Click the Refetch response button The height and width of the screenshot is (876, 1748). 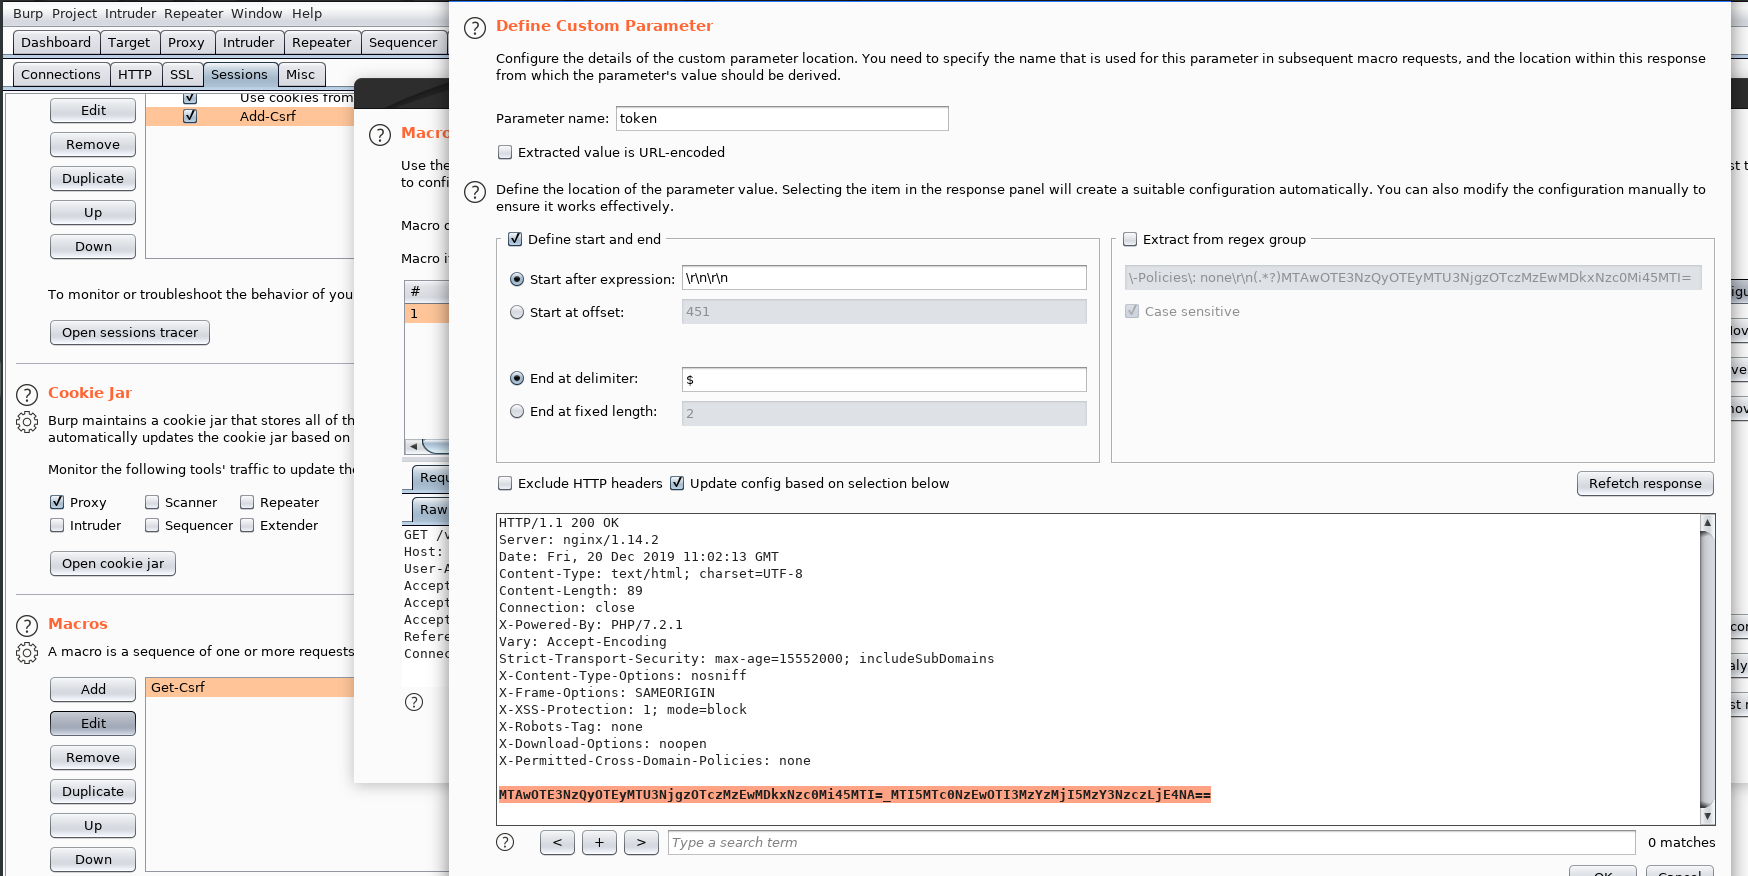tap(1645, 483)
